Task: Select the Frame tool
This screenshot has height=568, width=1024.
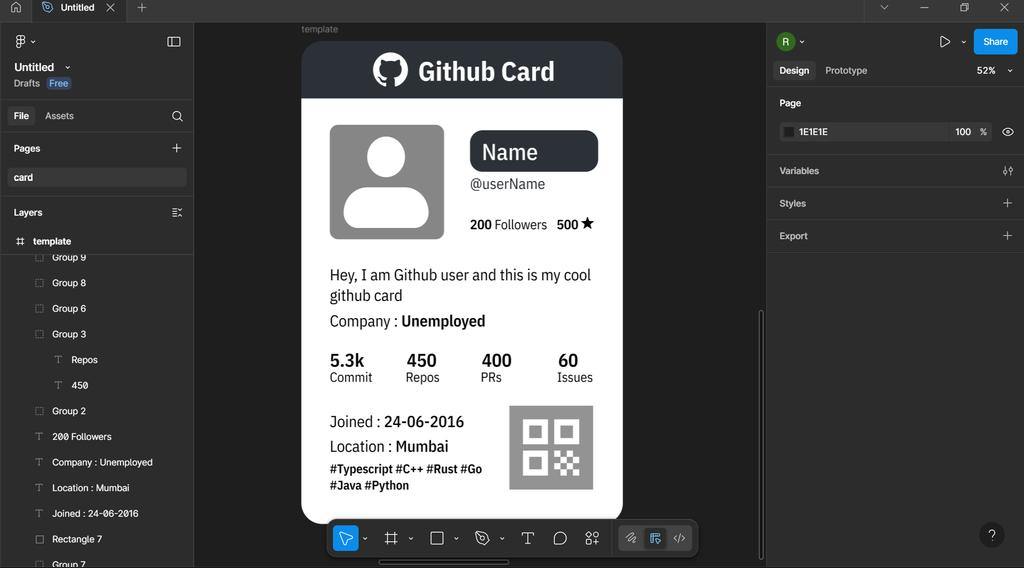Action: tap(391, 539)
